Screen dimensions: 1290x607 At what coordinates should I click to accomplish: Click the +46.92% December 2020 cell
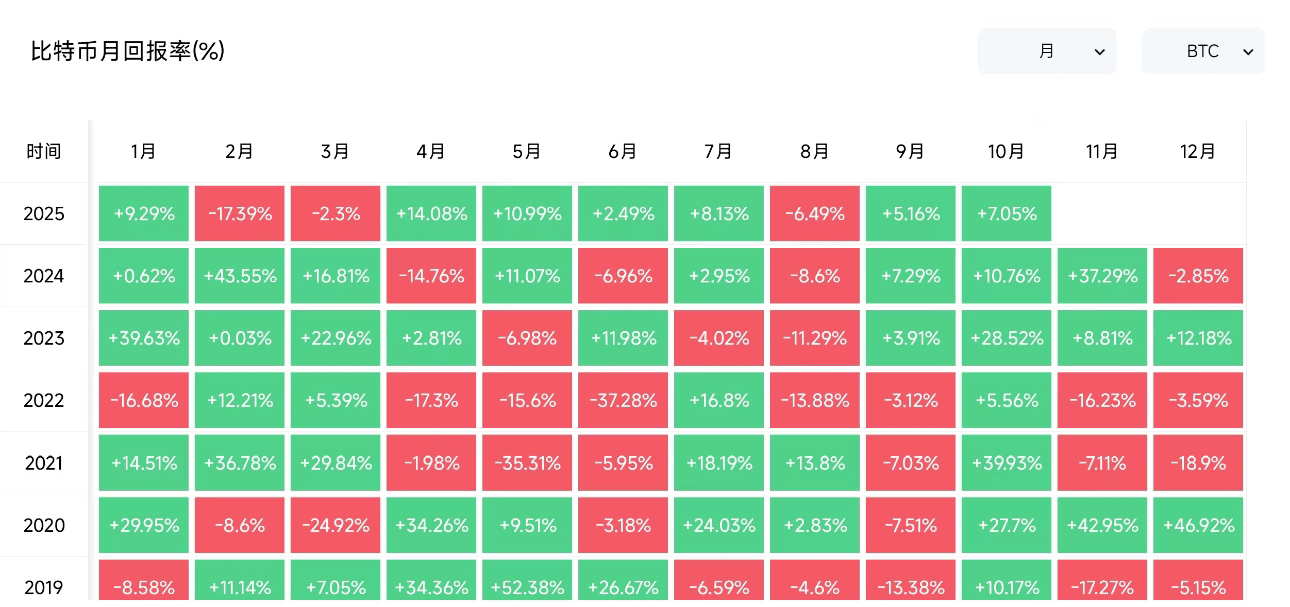(1198, 526)
